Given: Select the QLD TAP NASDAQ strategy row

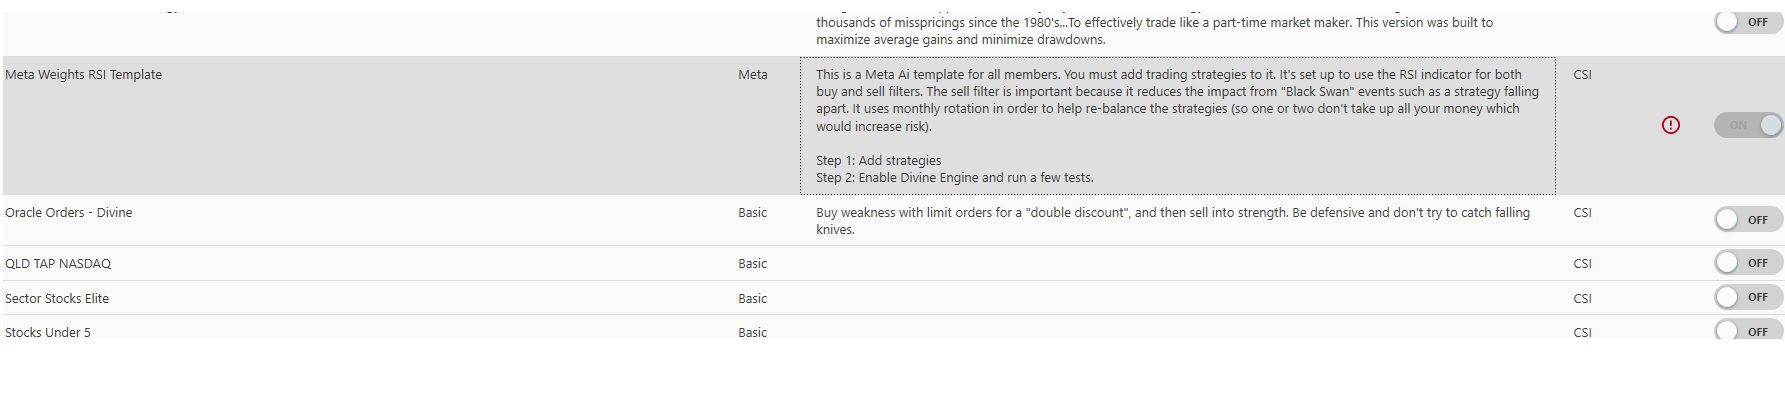Looking at the screenshot, I should [x=58, y=264].
